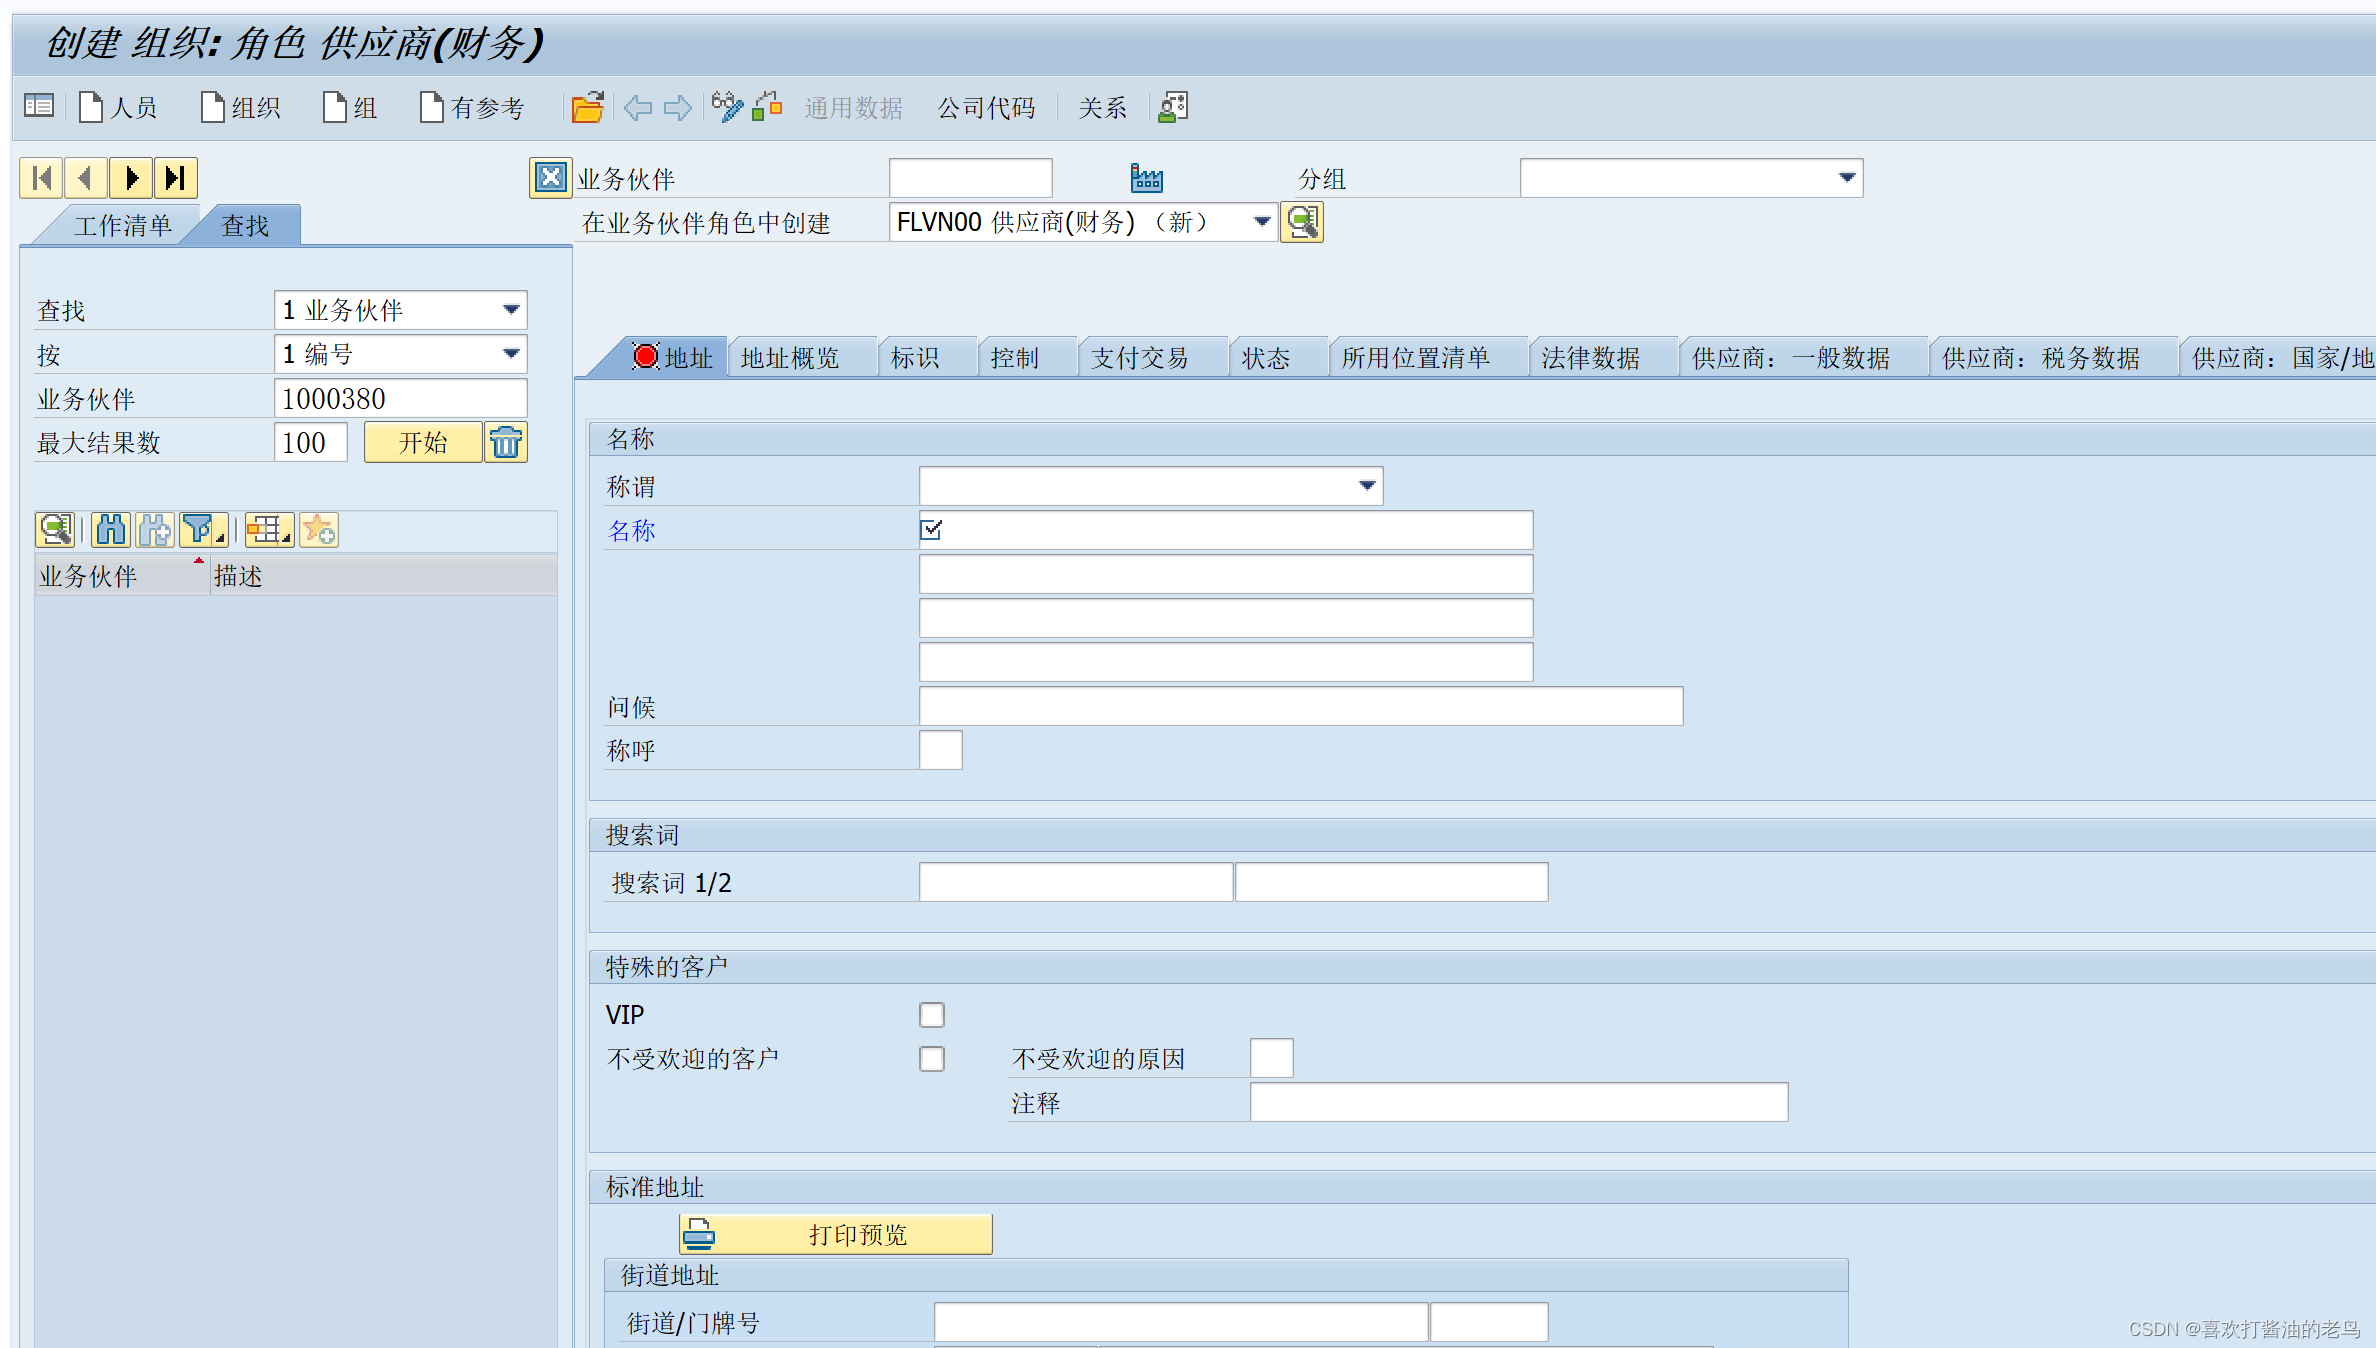Select the binoculars find icon above results list
Viewport: 2376px width, 1348px height.
tap(110, 530)
